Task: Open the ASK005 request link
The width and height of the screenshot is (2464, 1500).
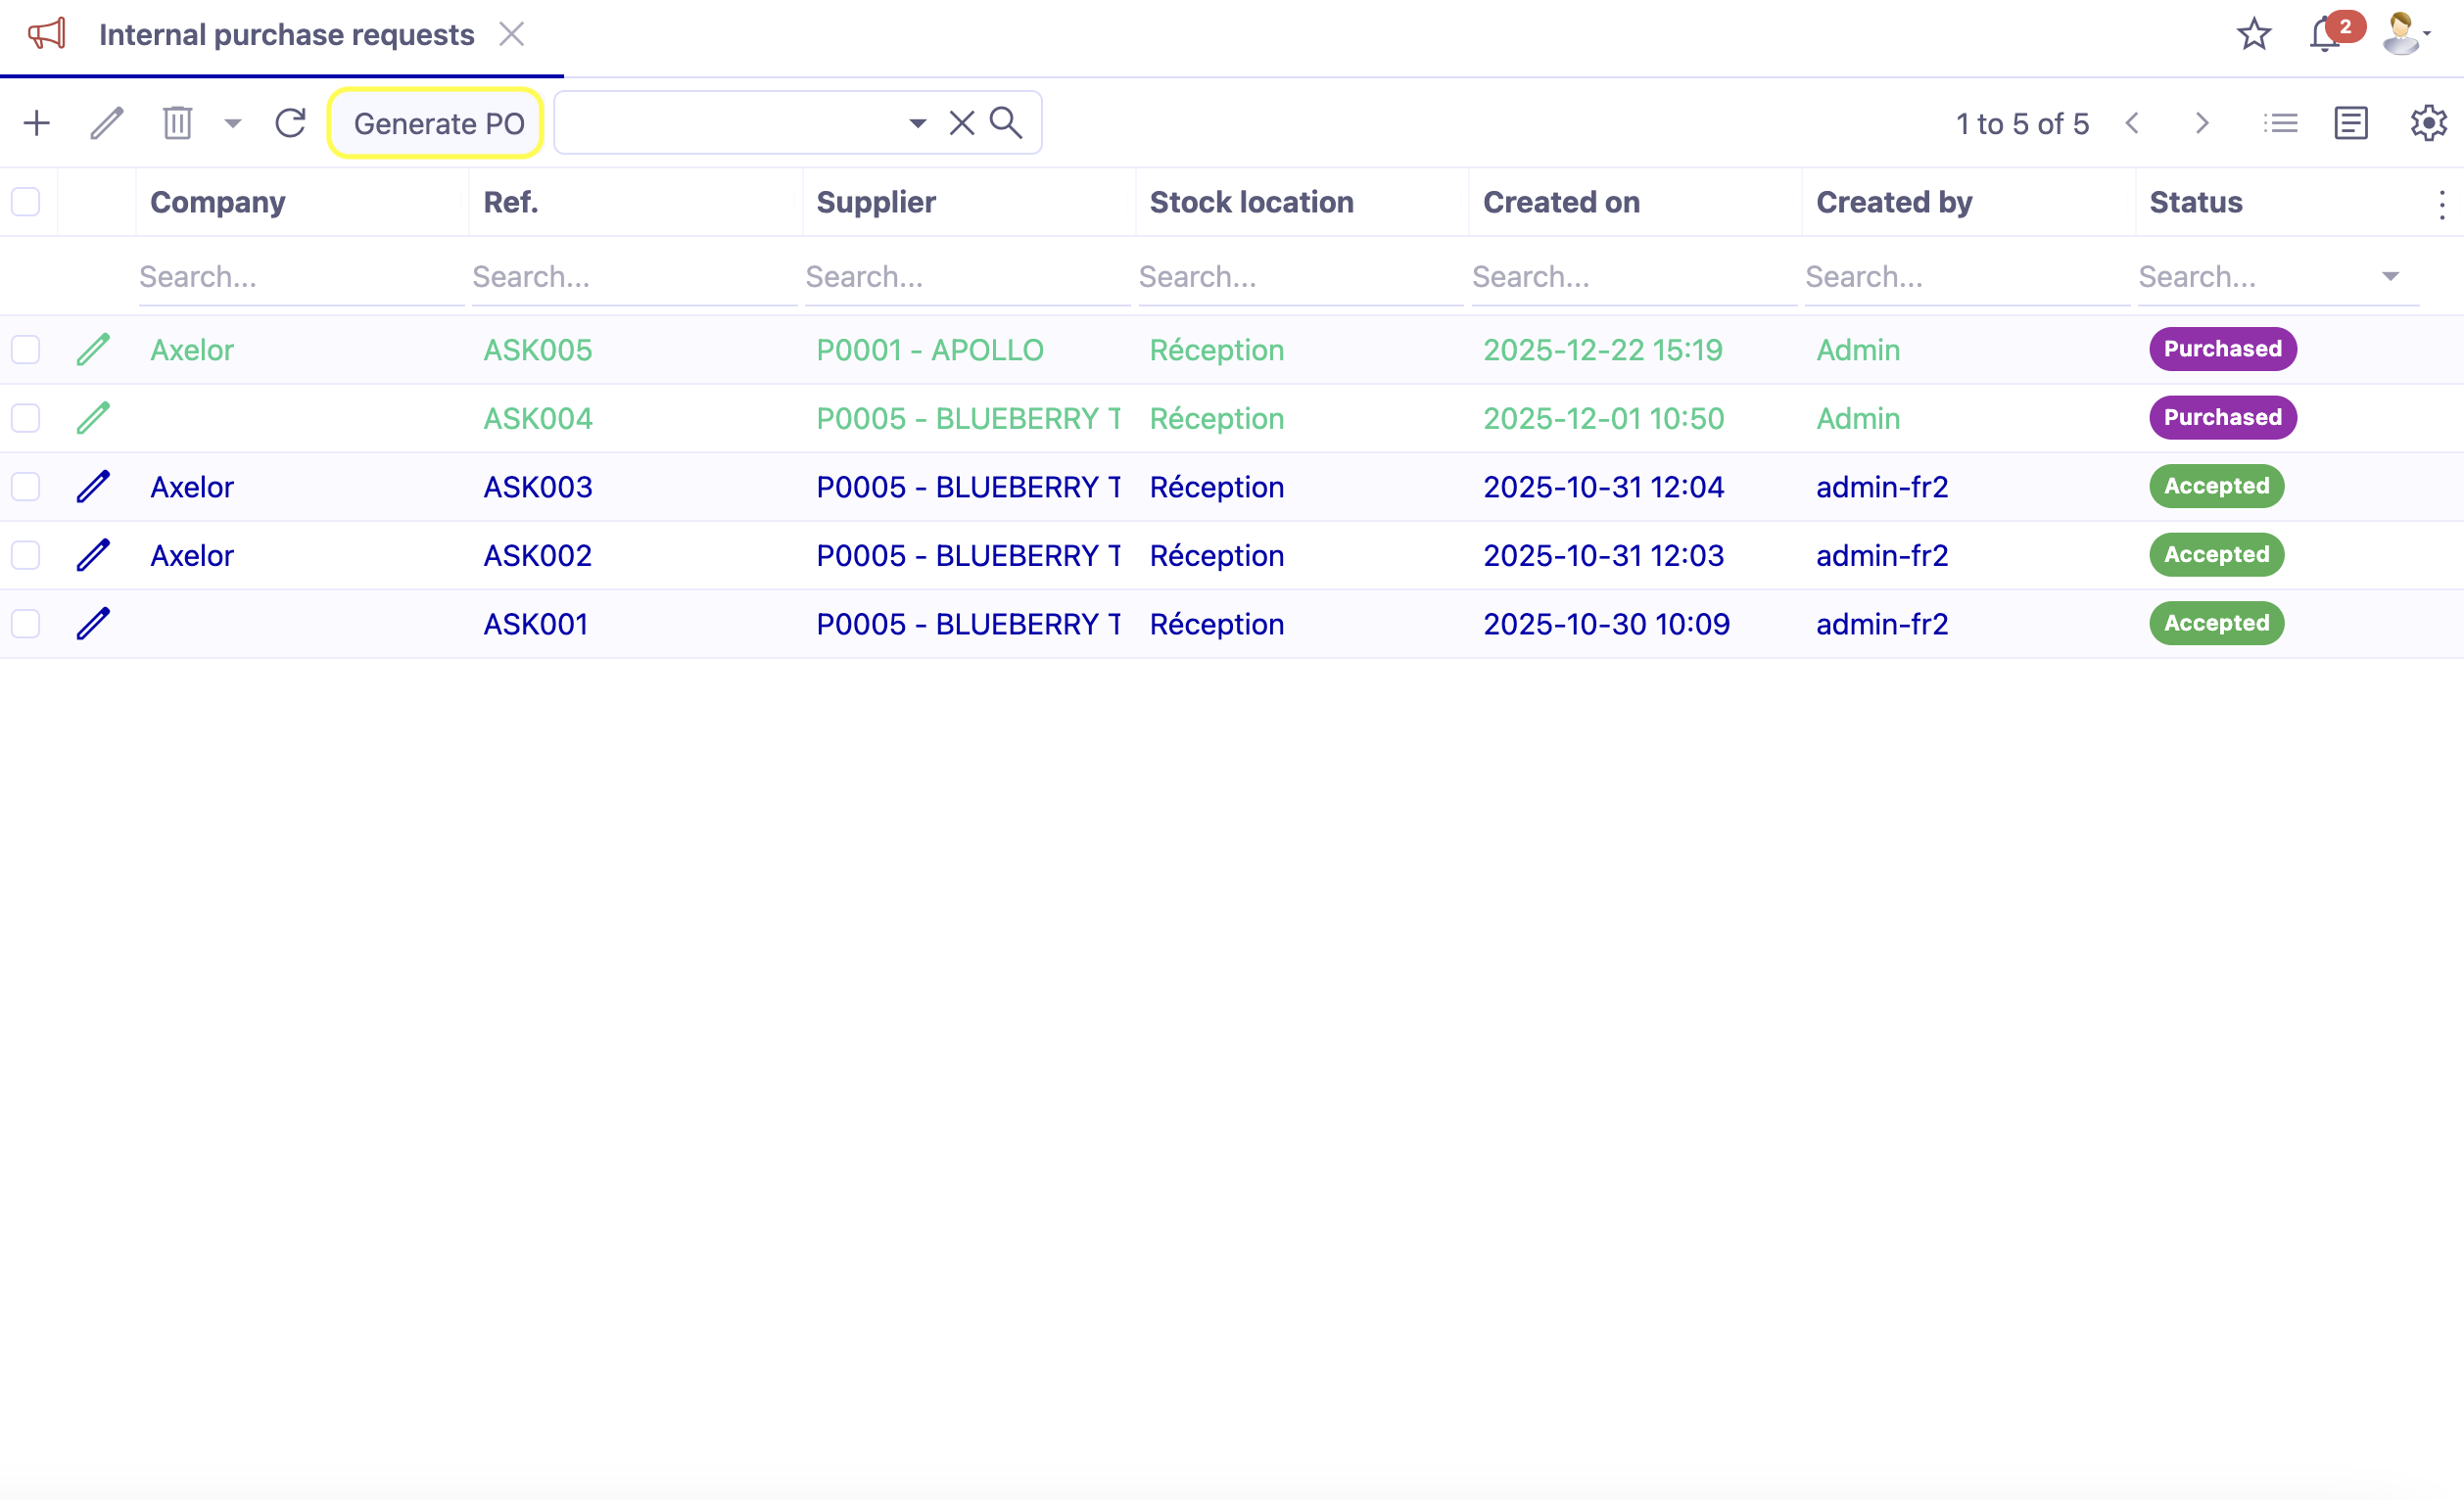Action: pos(537,349)
